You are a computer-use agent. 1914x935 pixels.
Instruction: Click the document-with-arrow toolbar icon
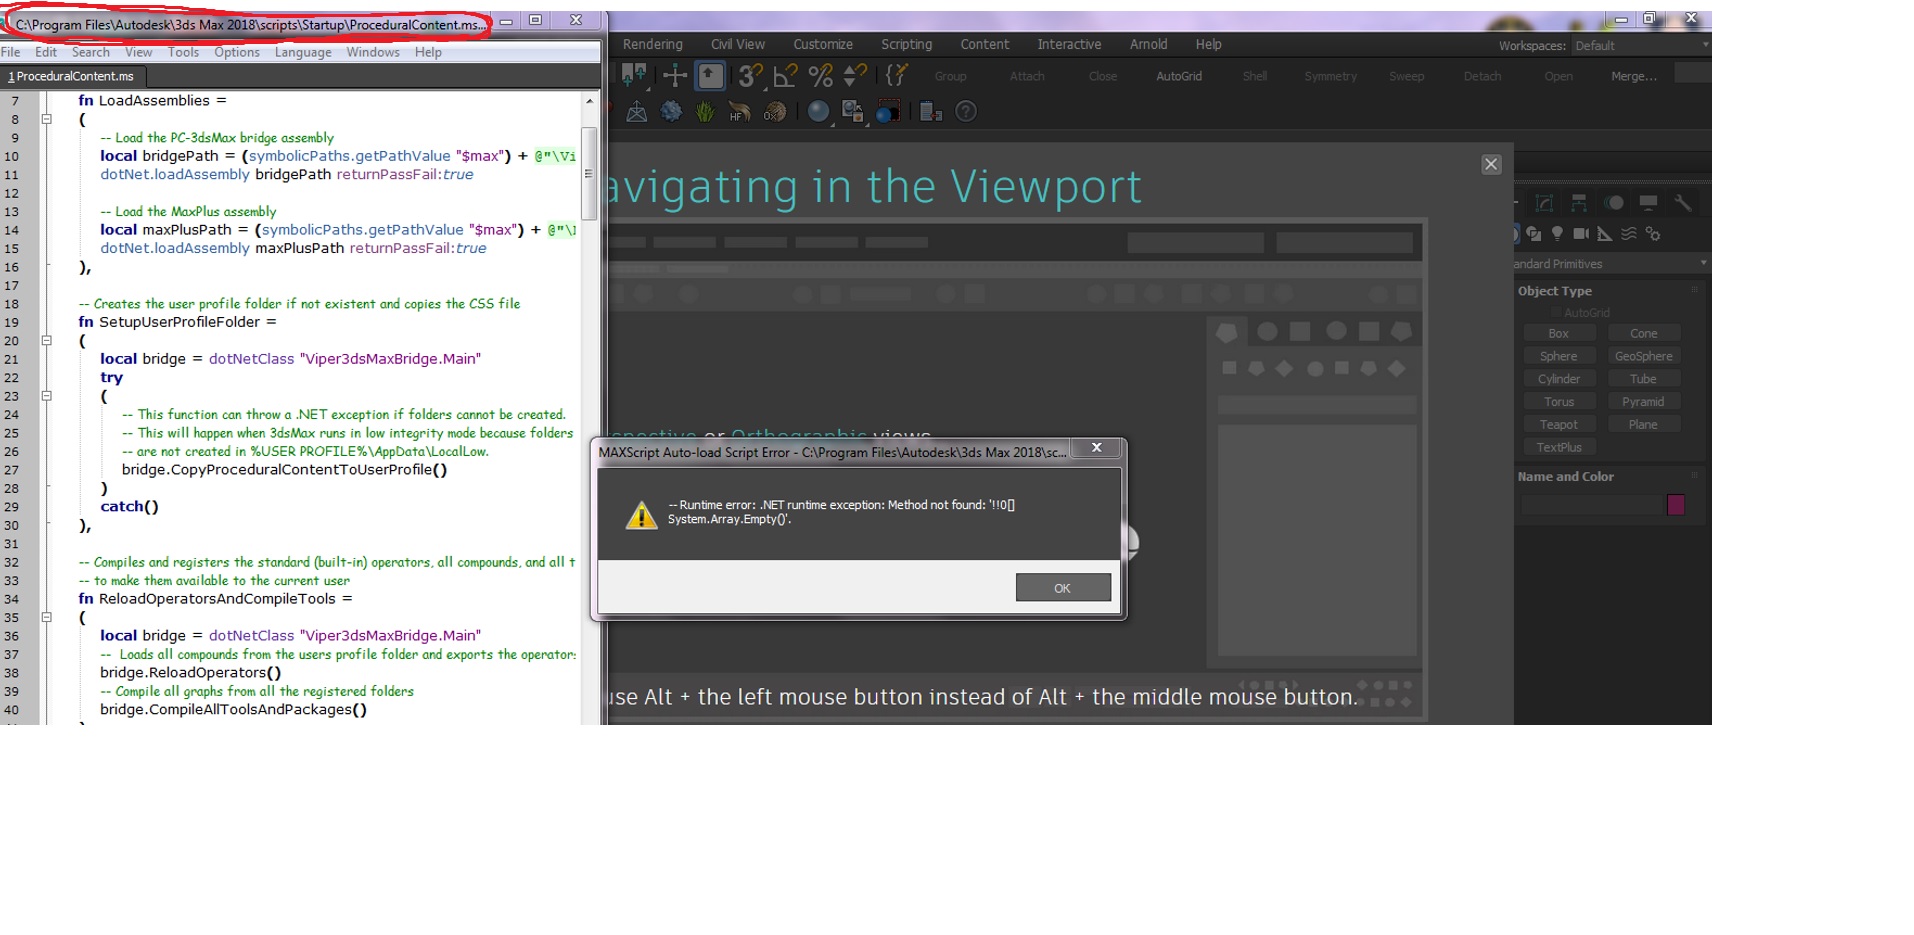(x=930, y=112)
